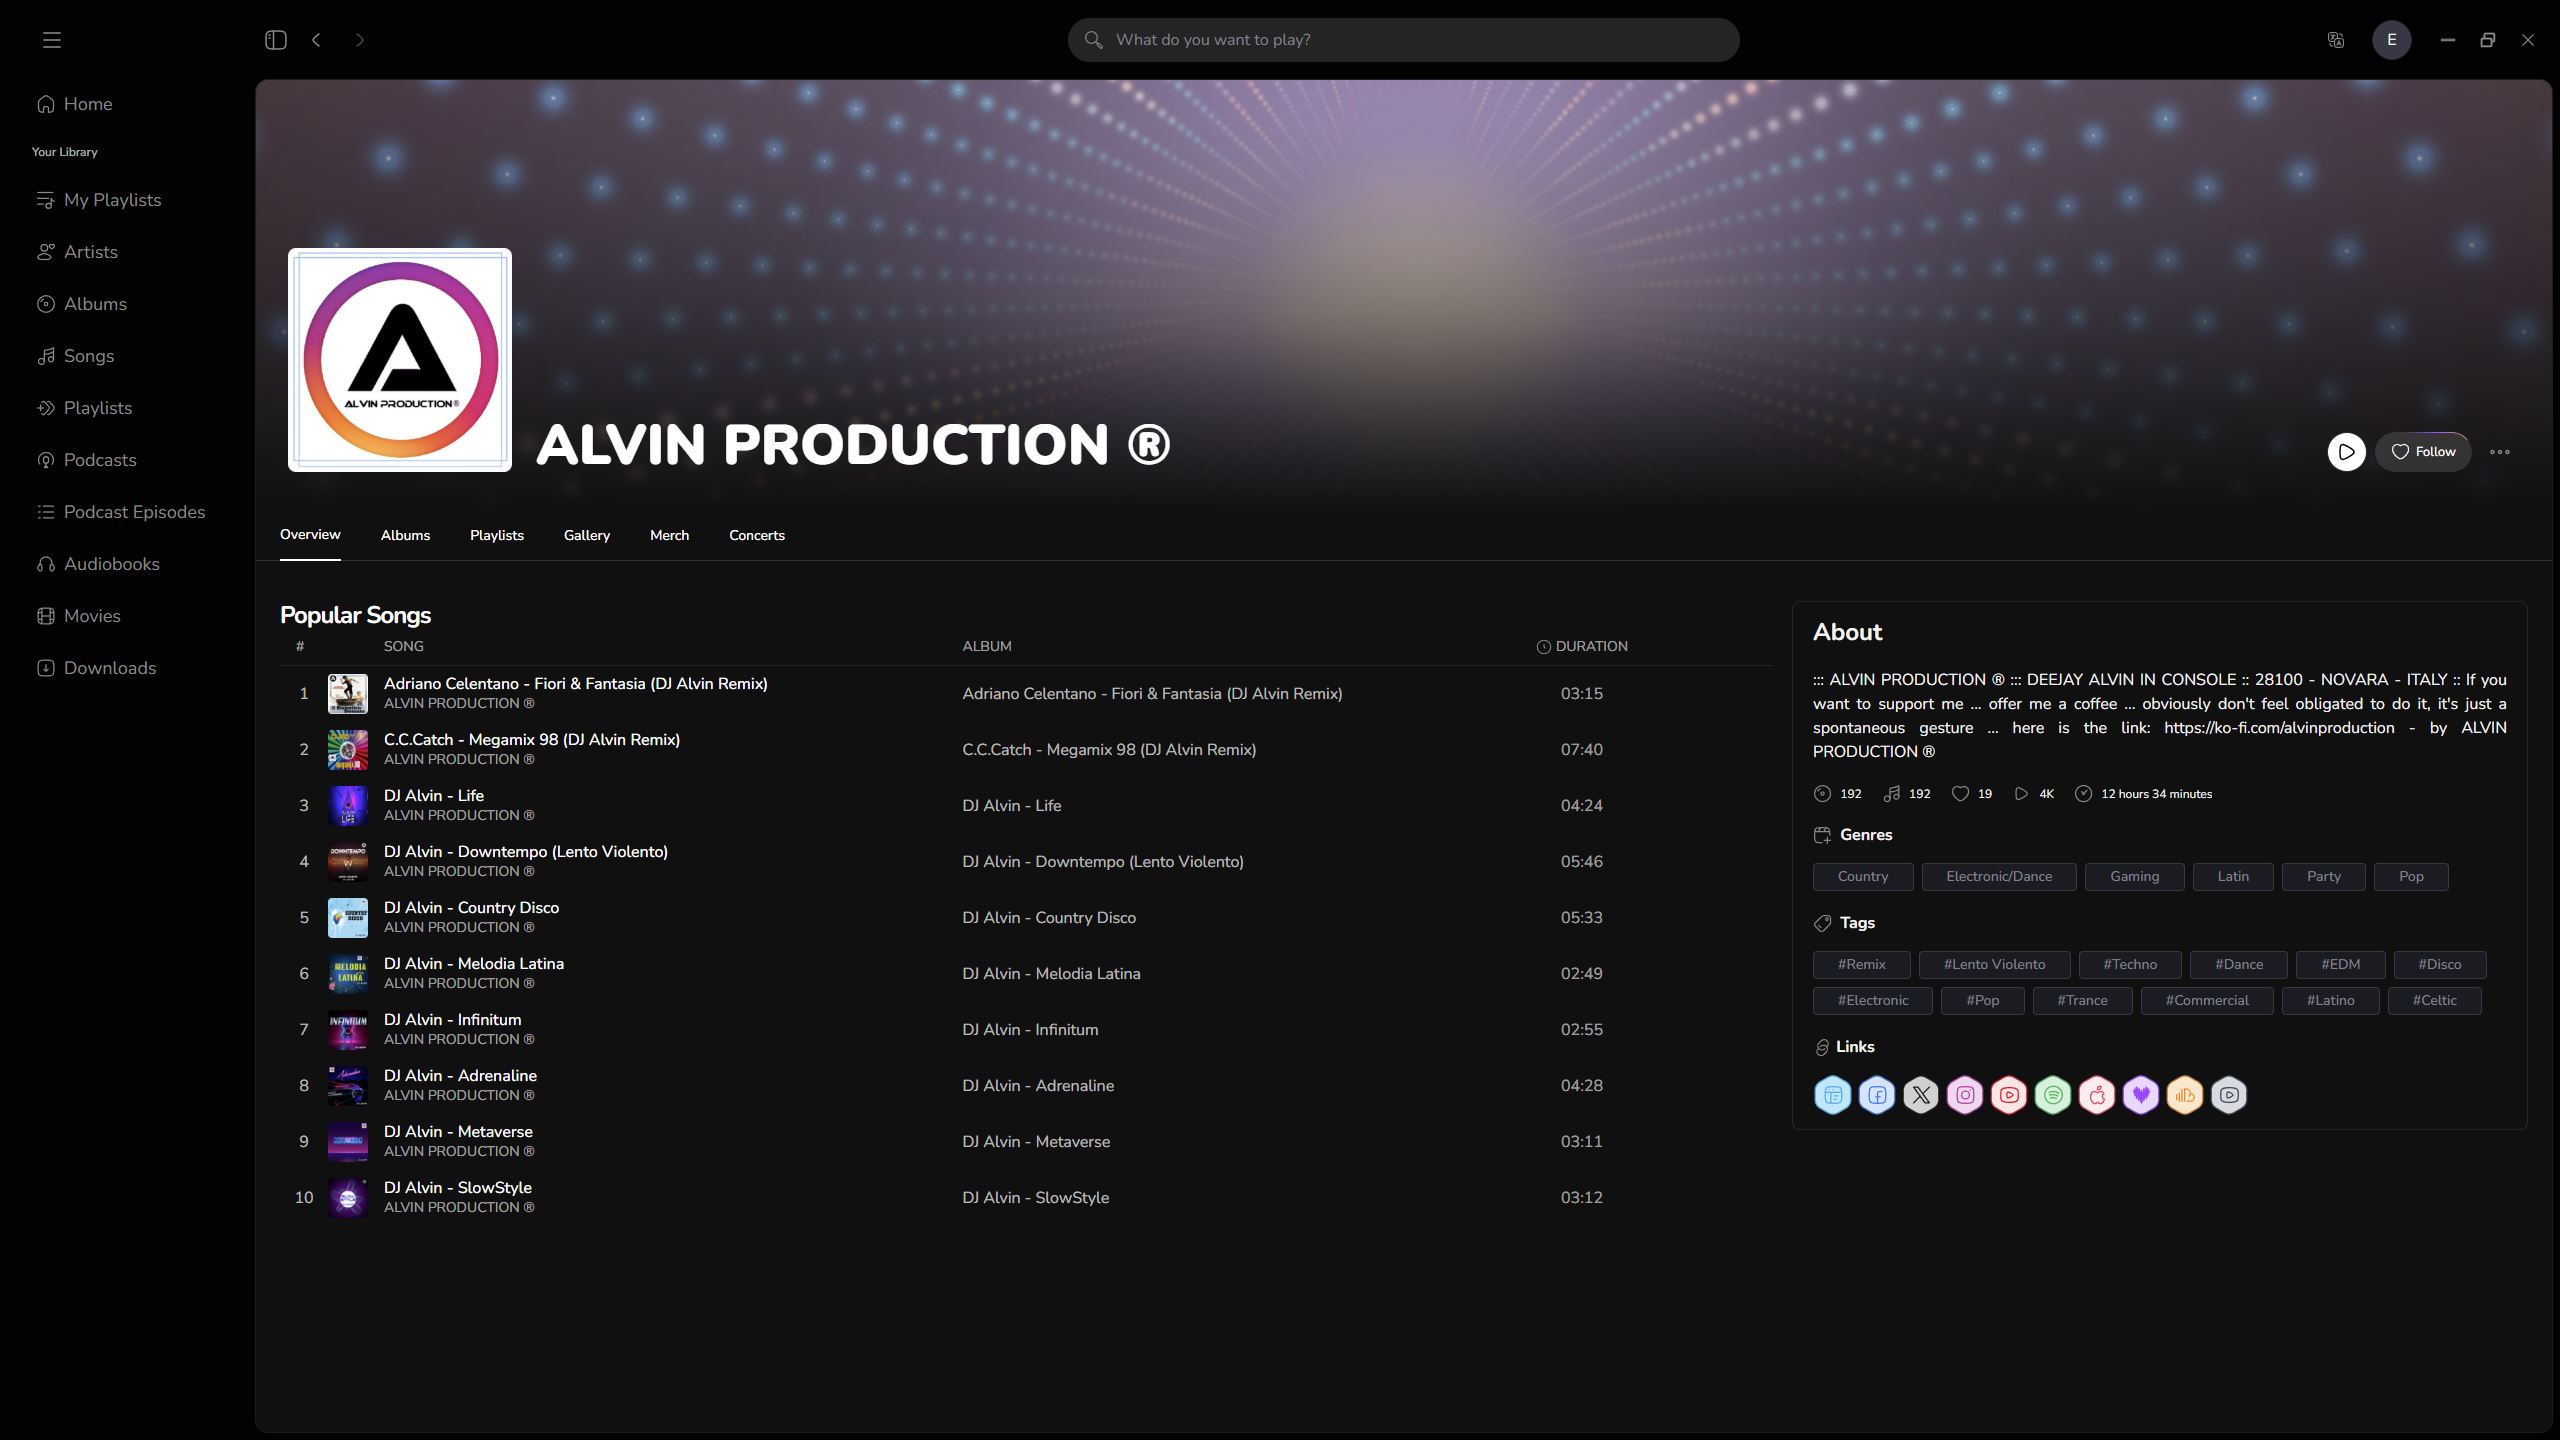Toggle the sidebar panel icon
This screenshot has height=1440, width=2560.
pos(276,40)
